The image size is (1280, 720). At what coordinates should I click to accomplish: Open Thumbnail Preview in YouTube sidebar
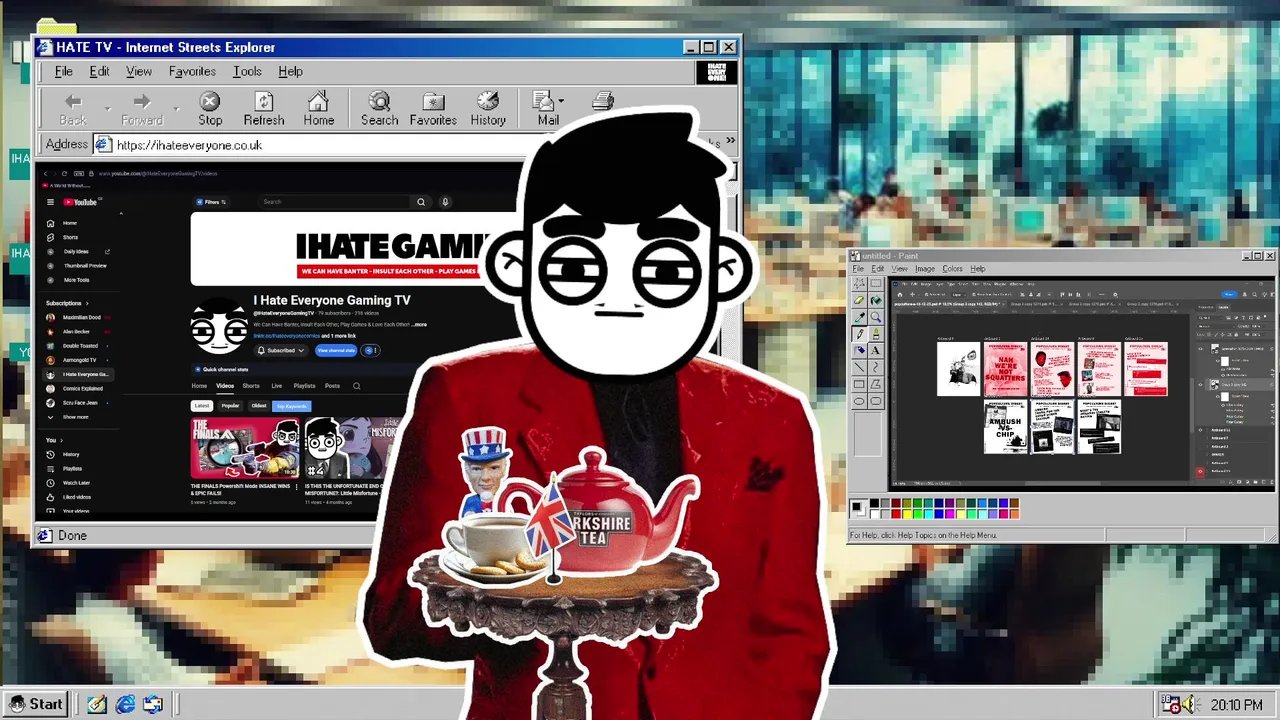[x=84, y=266]
